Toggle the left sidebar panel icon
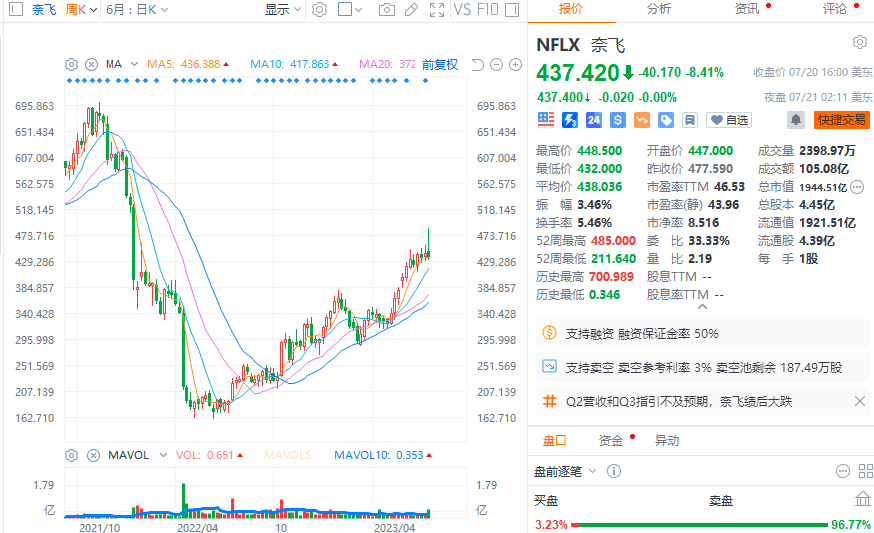Viewport: 874px width, 533px height. 16,9
